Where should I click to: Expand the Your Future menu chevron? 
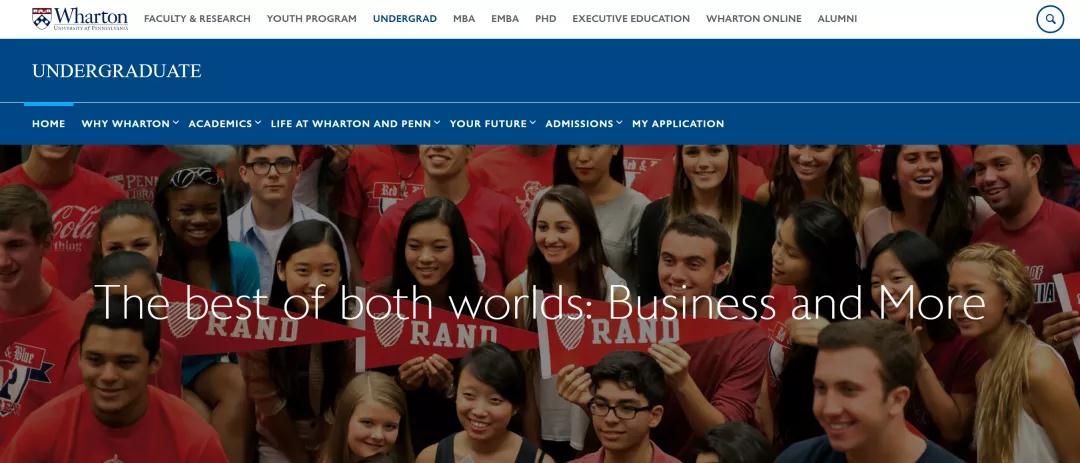point(532,123)
